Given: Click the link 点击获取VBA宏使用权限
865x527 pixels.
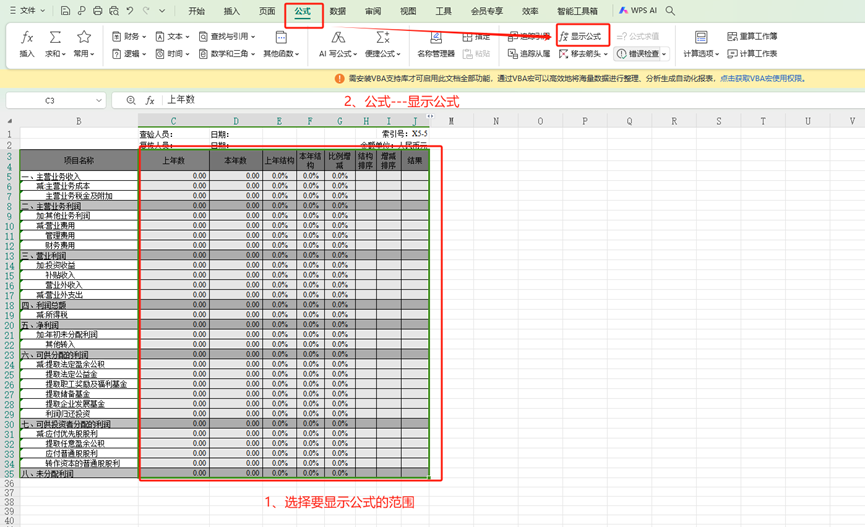Looking at the screenshot, I should coord(762,78).
